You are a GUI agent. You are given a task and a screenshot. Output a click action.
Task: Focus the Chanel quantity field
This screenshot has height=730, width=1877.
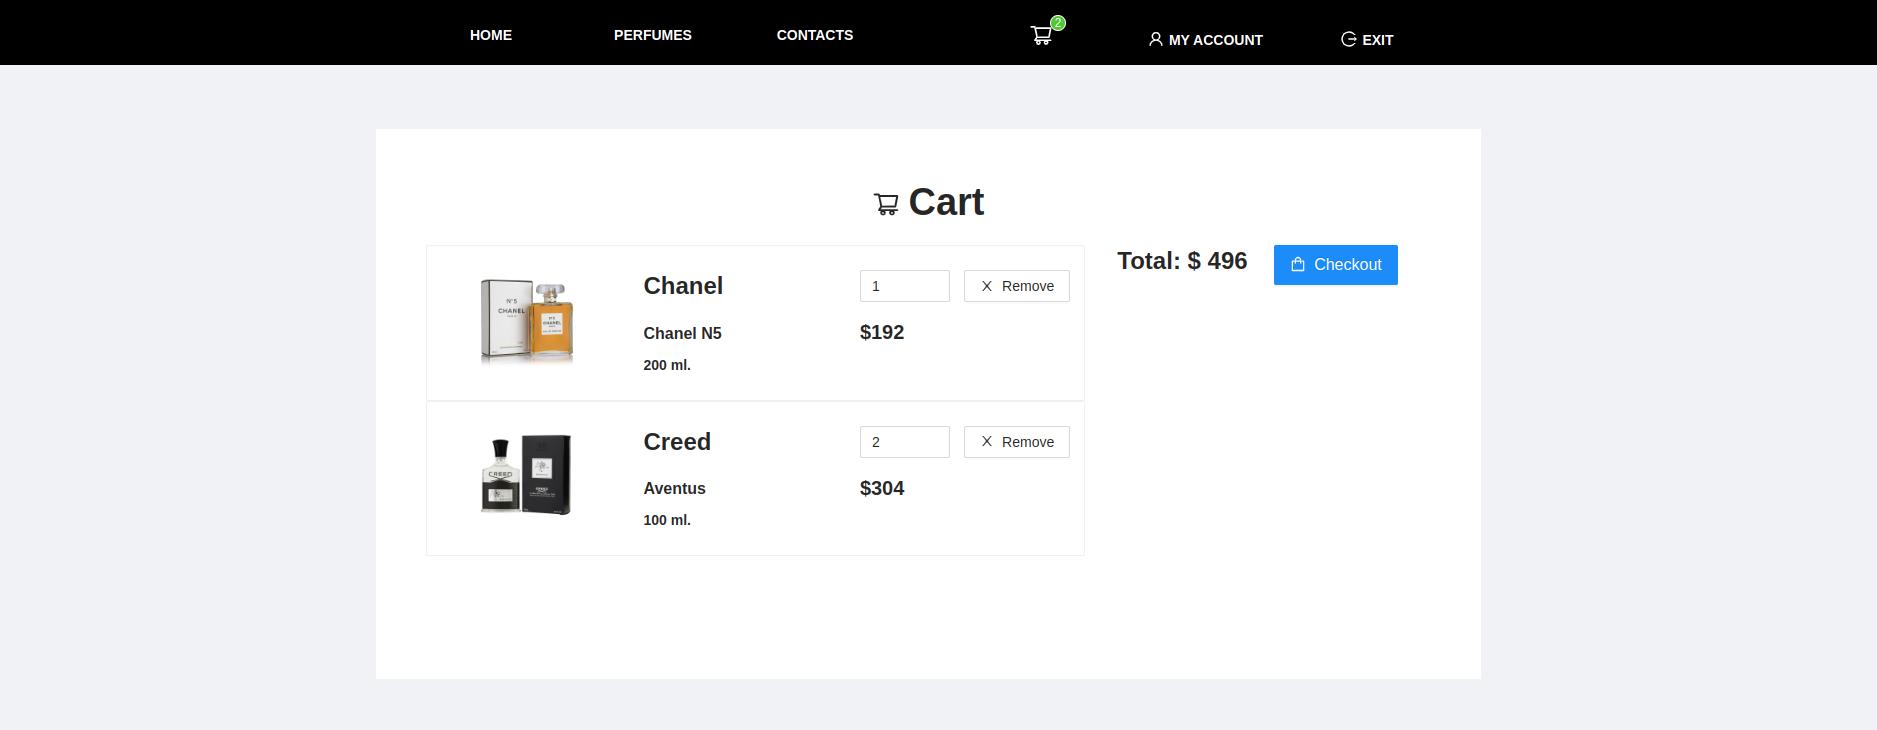click(905, 286)
